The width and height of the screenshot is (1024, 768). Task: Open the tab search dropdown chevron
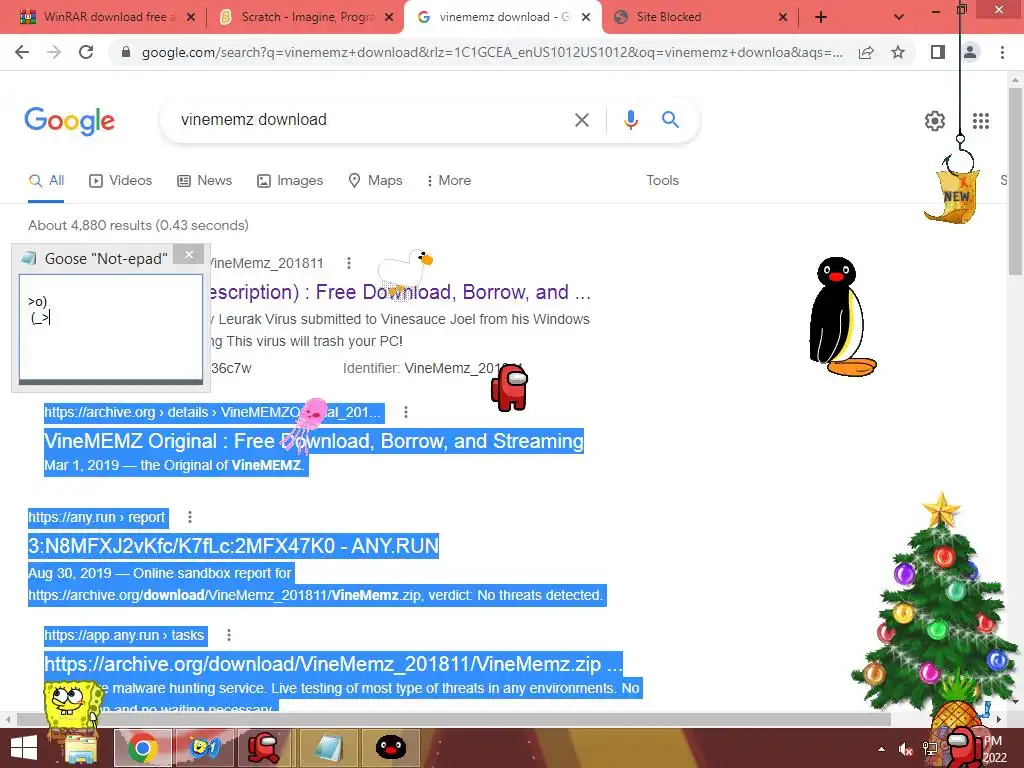pyautogui.click(x=899, y=17)
